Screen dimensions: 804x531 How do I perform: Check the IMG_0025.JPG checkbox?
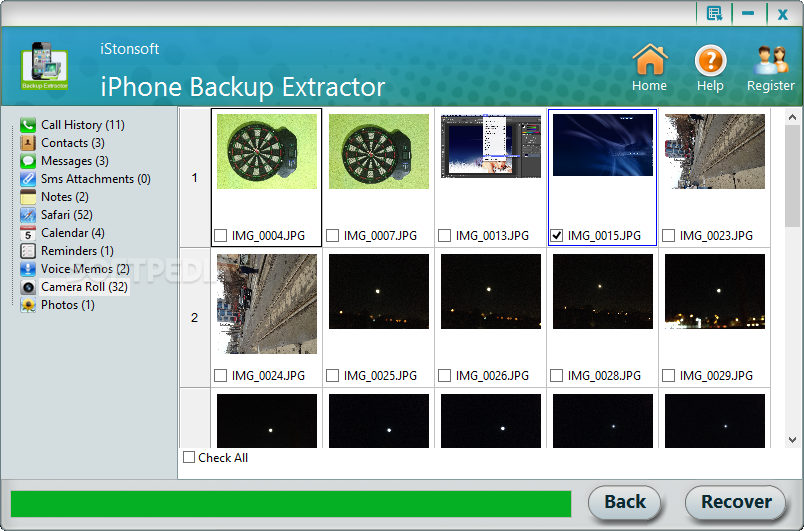click(332, 375)
